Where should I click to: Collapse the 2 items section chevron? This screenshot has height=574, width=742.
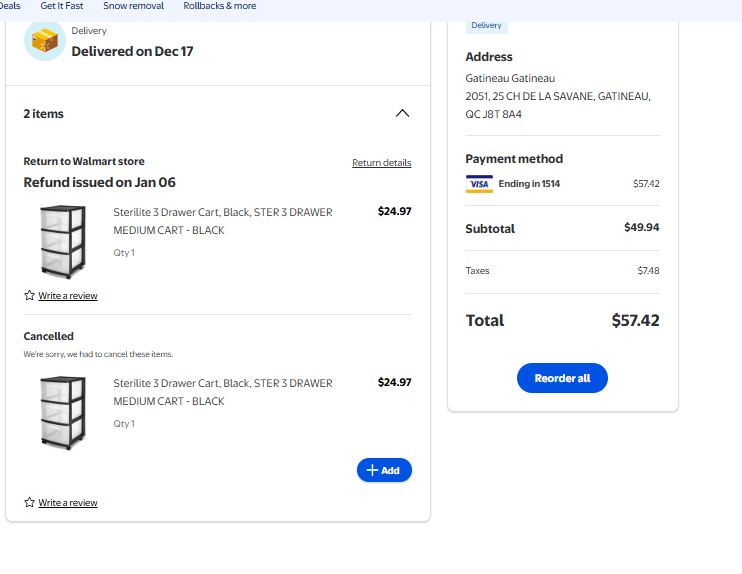pyautogui.click(x=402, y=113)
